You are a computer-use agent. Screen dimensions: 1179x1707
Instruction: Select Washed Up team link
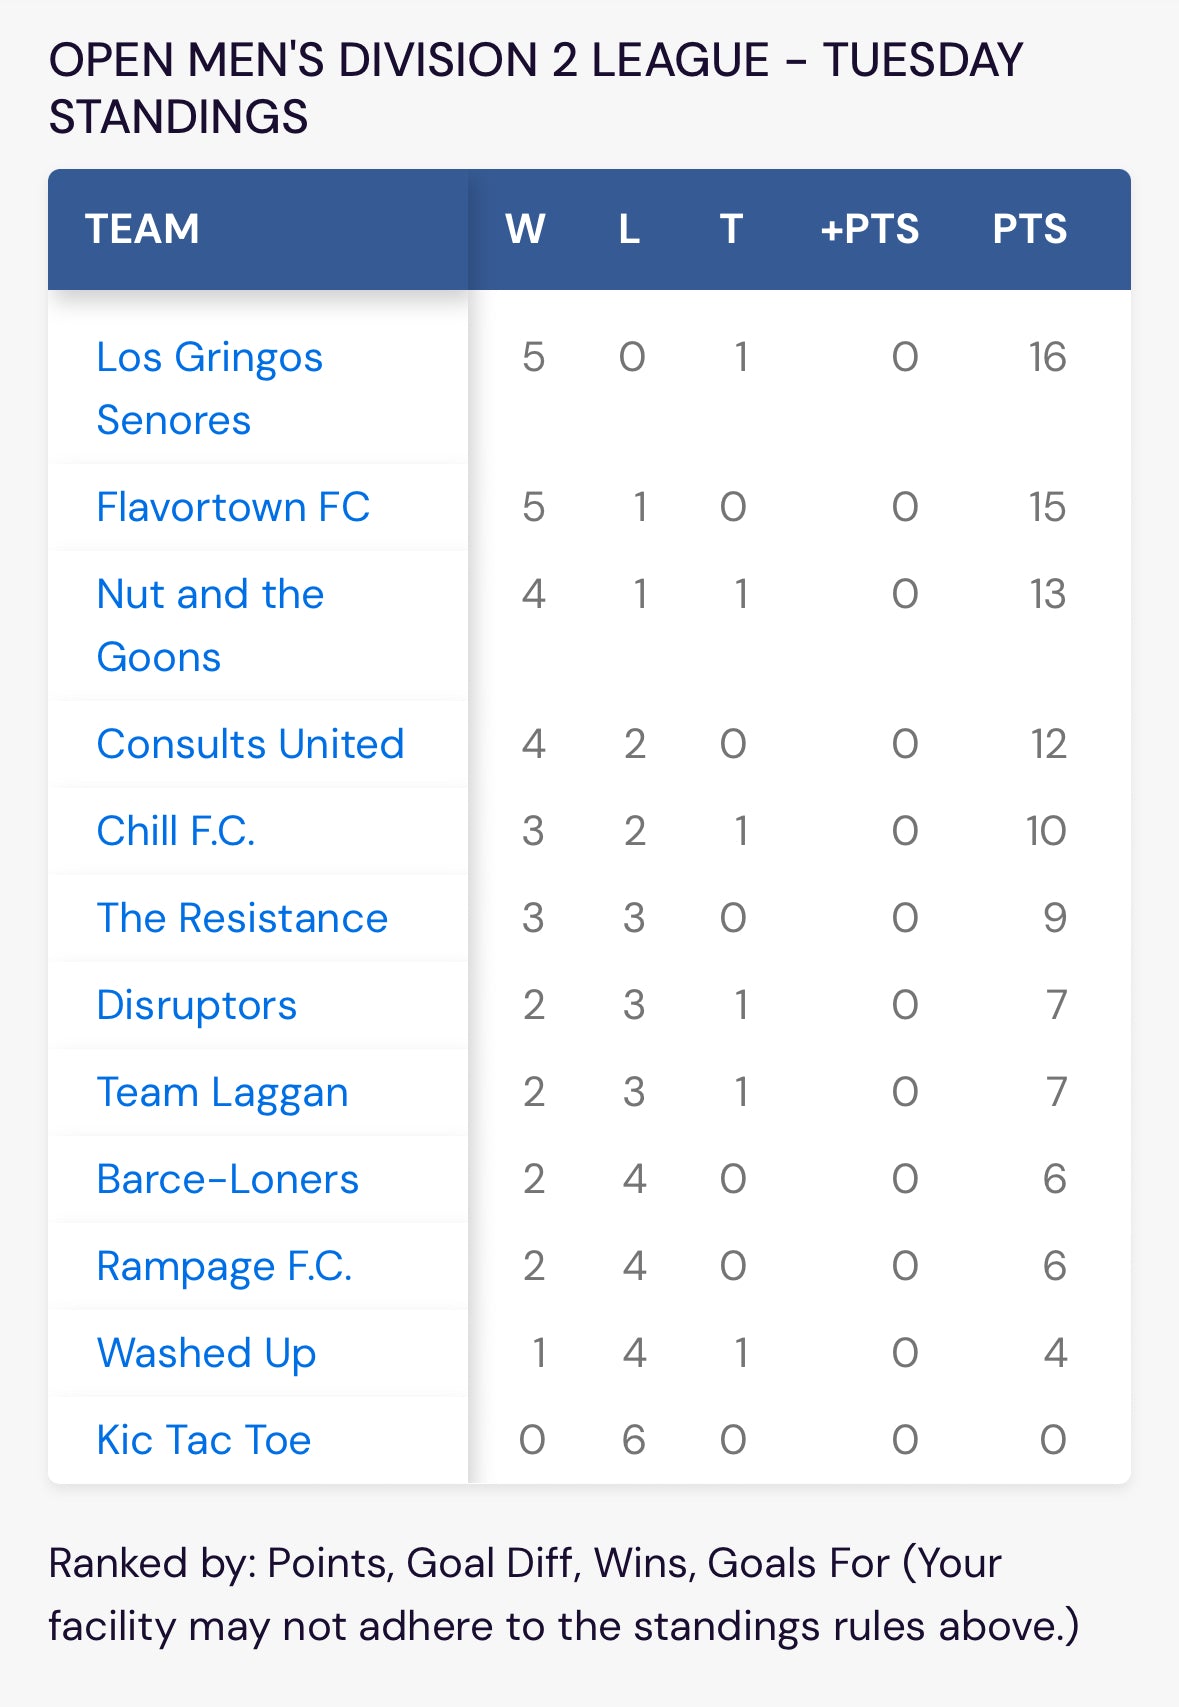(x=206, y=1353)
